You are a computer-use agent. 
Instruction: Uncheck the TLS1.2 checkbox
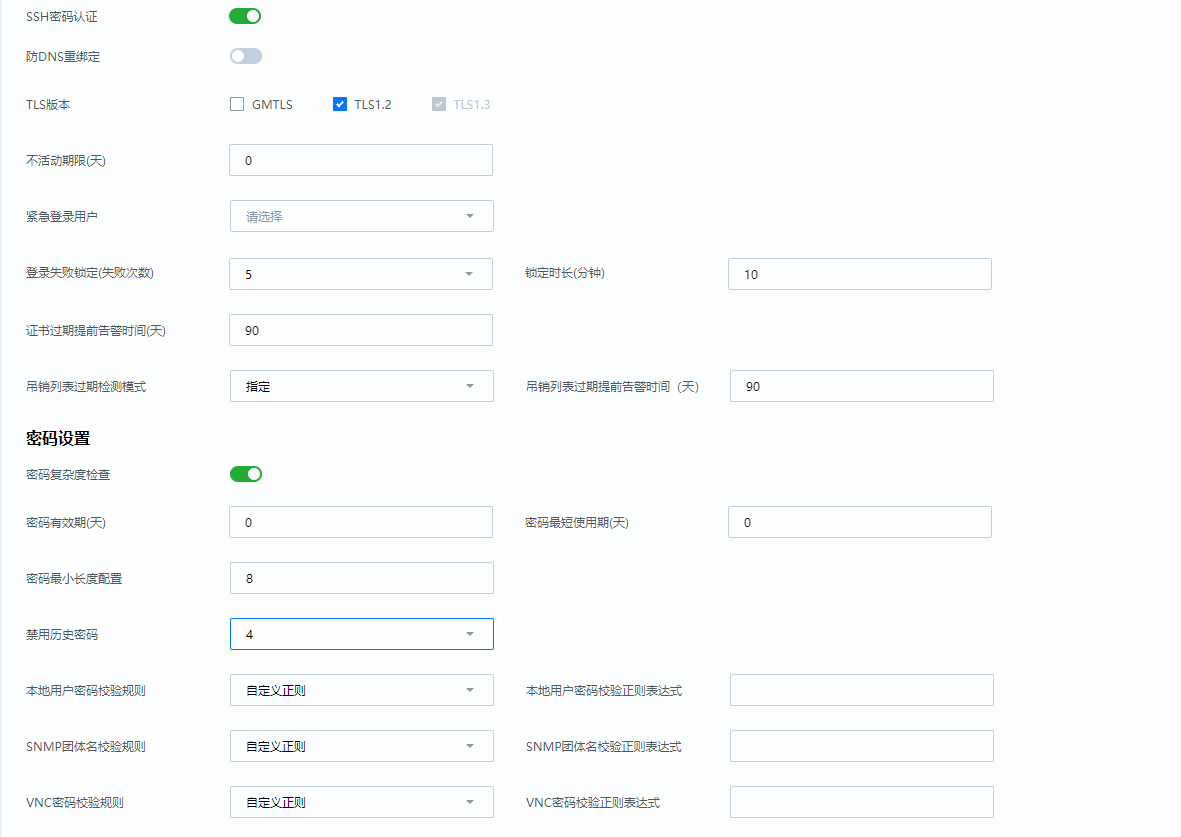pyautogui.click(x=340, y=104)
